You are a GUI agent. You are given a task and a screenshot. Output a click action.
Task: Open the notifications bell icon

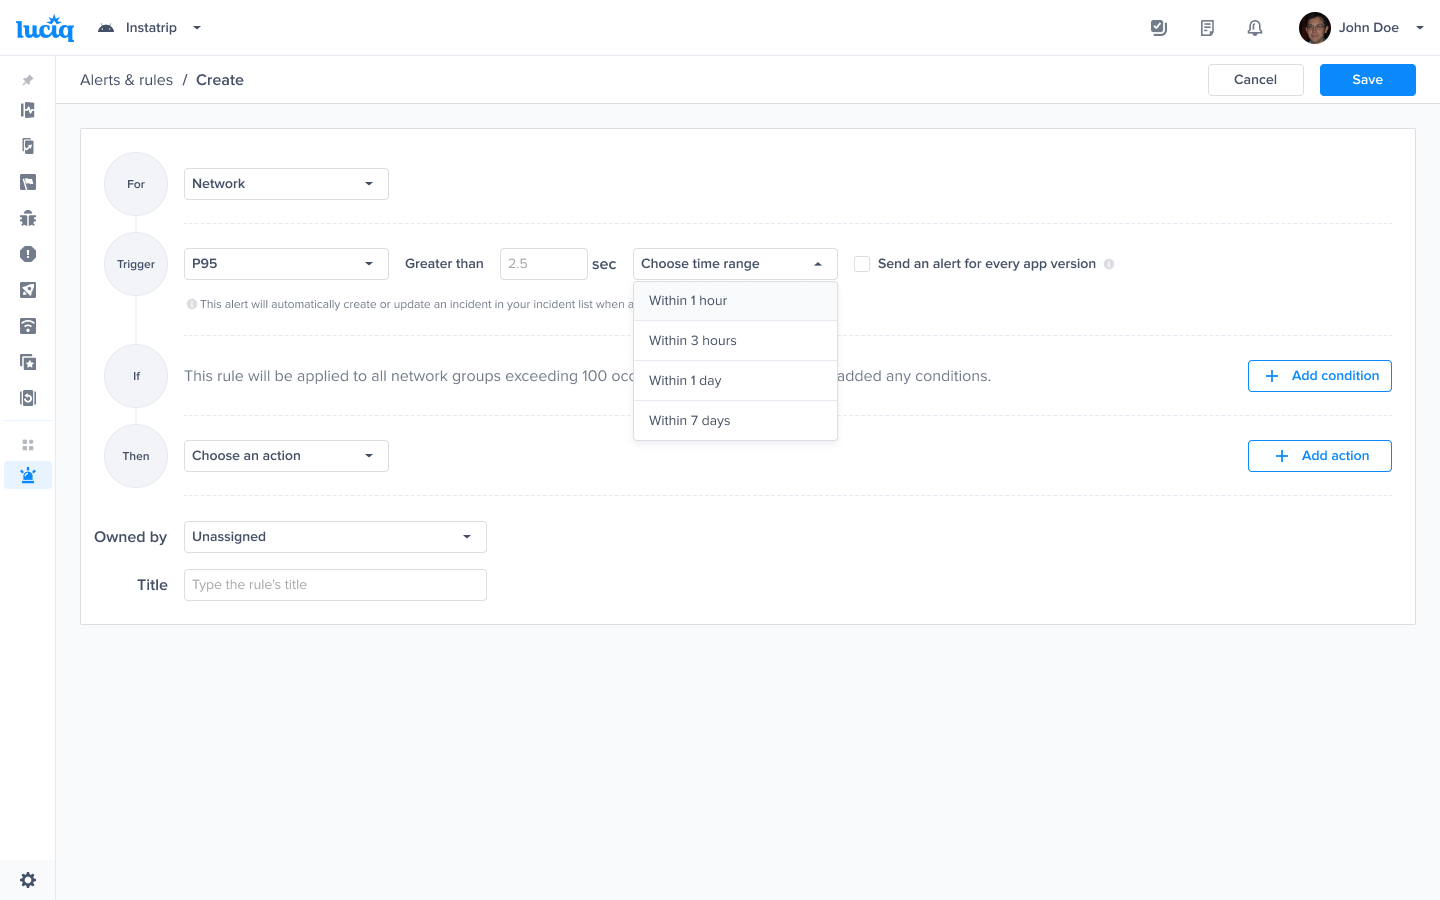tap(1255, 28)
